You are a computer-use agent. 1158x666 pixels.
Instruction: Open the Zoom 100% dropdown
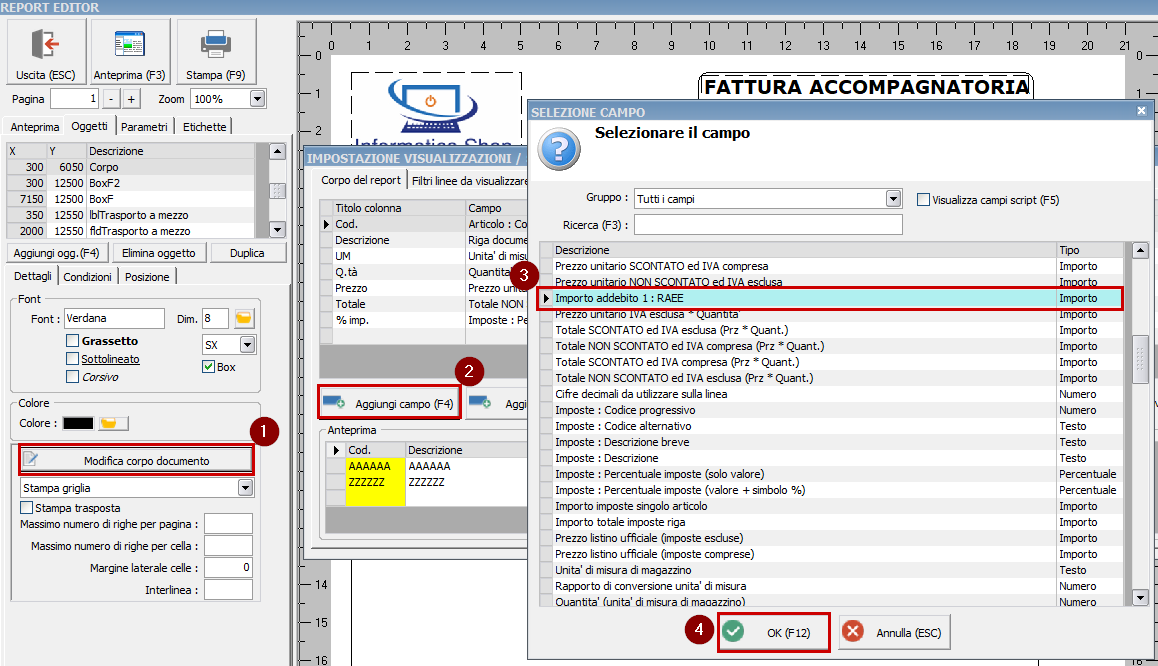pyautogui.click(x=257, y=99)
